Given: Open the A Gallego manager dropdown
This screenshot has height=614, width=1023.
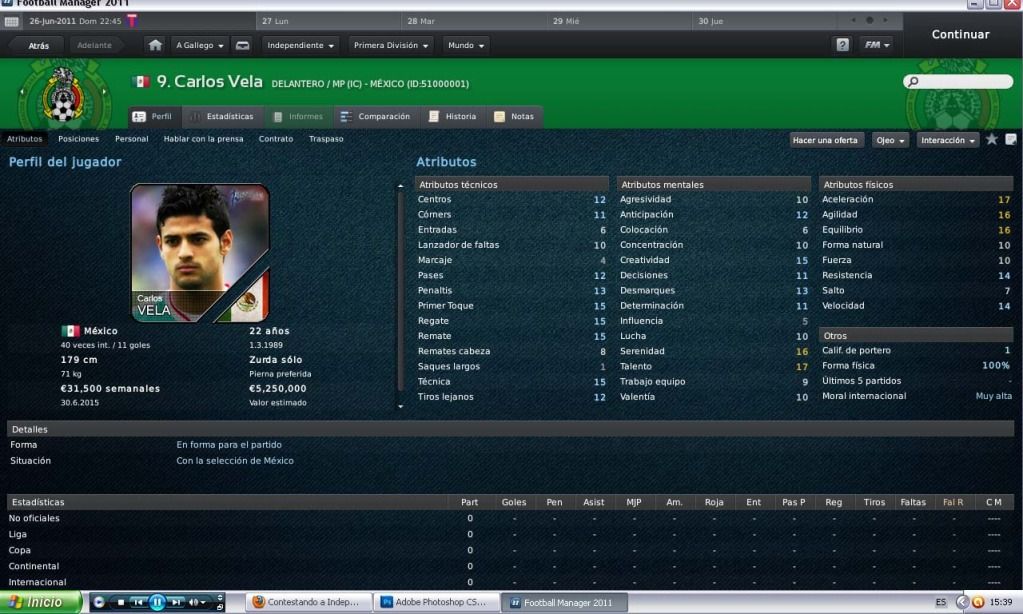Looking at the screenshot, I should tap(200, 45).
